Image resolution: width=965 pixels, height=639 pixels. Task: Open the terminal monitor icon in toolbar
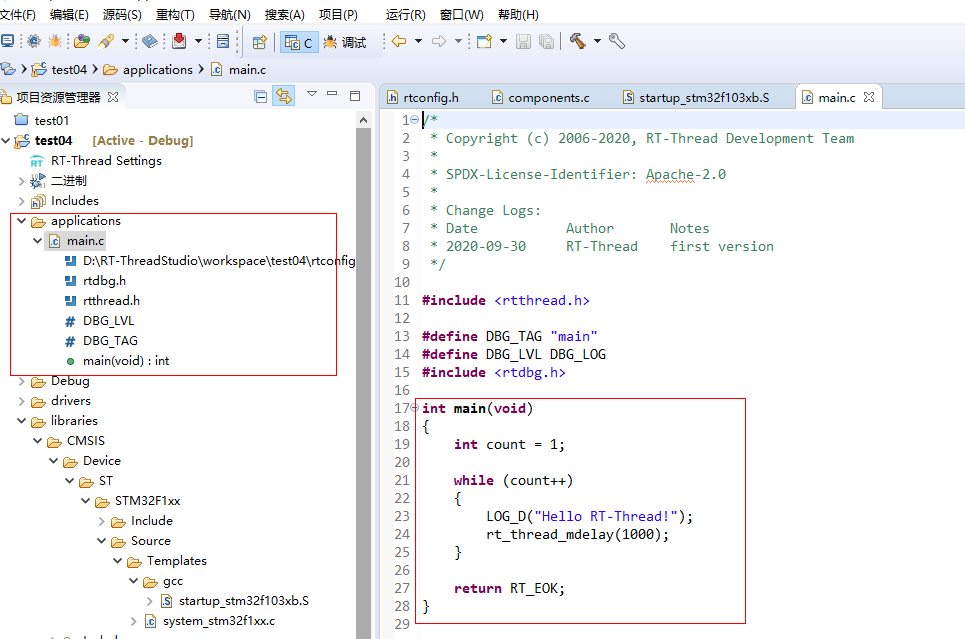coord(7,41)
